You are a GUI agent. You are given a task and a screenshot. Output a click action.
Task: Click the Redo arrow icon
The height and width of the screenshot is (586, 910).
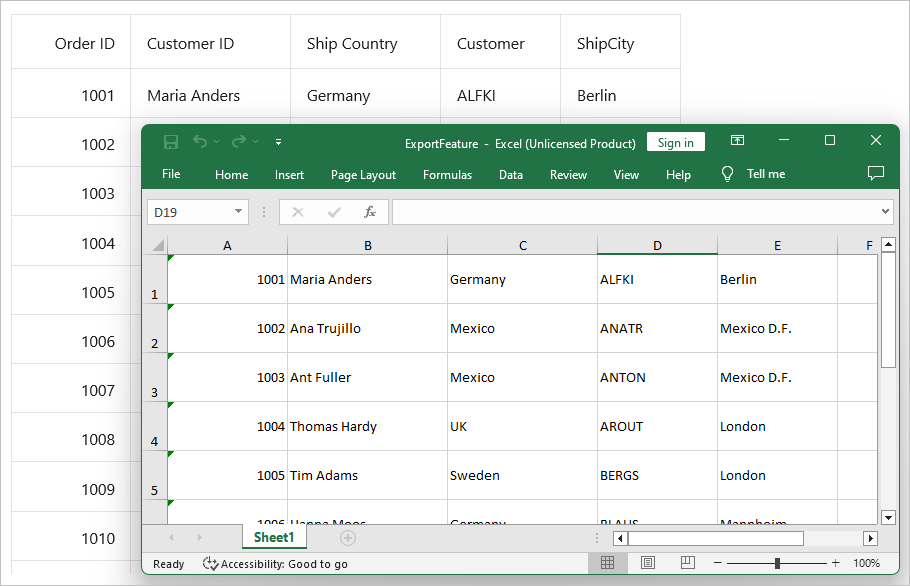239,142
